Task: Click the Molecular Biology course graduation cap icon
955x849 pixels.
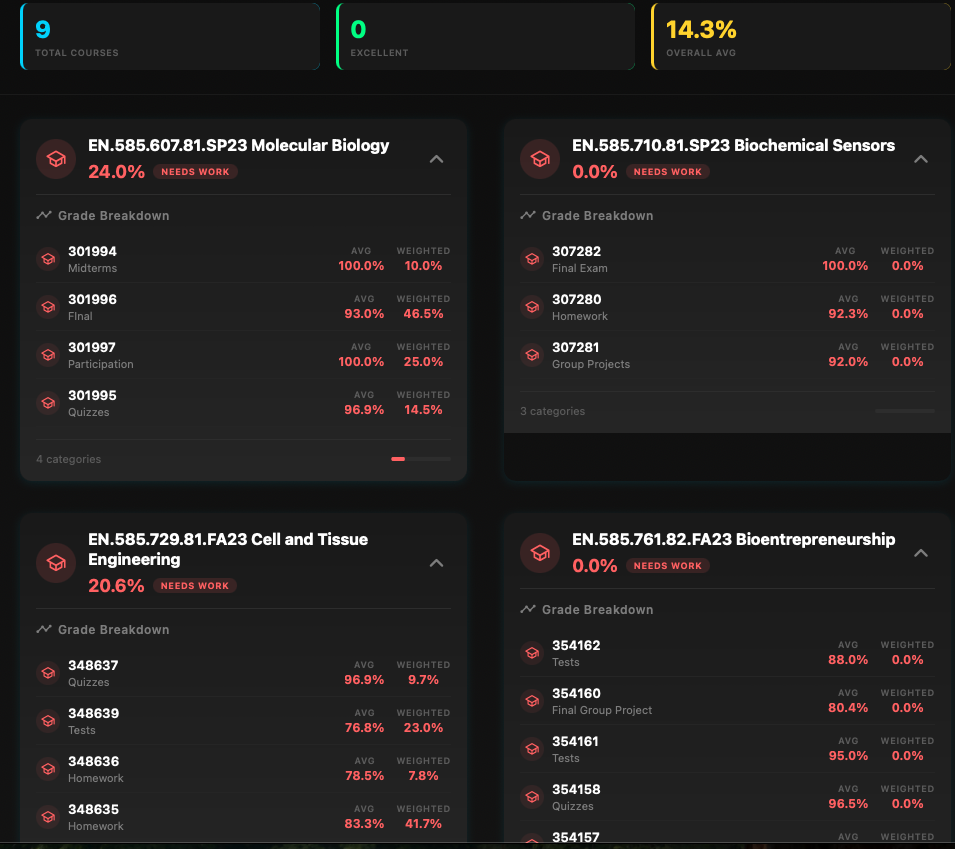Action: tap(56, 159)
